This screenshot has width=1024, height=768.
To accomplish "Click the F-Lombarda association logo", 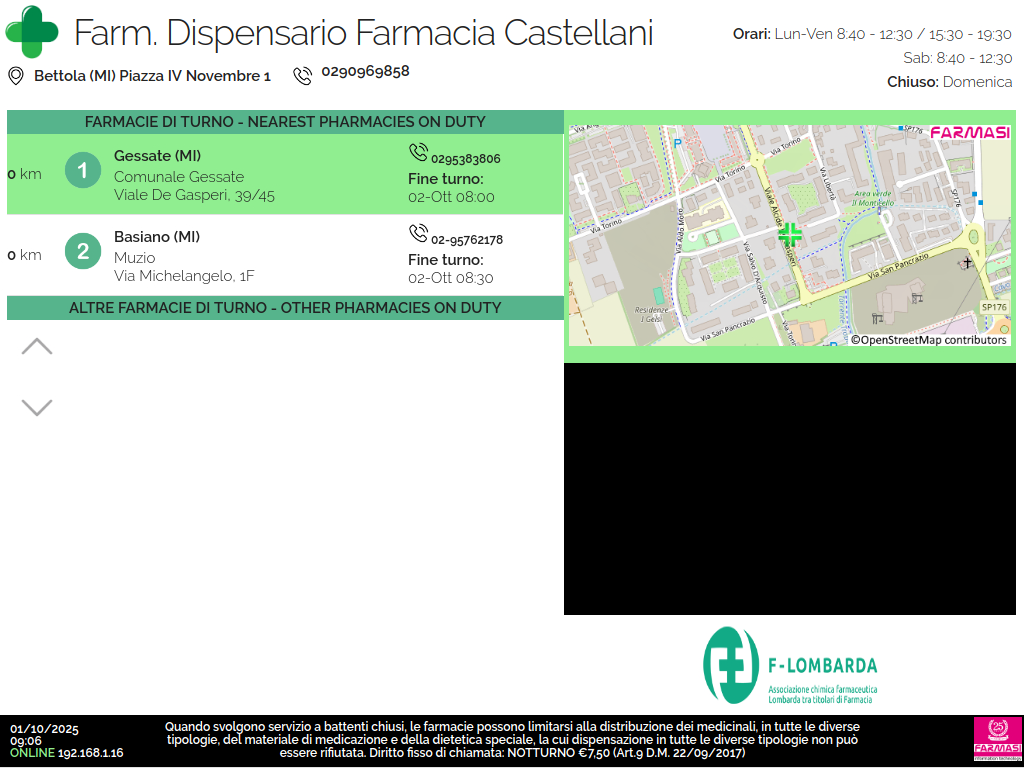I will 790,666.
